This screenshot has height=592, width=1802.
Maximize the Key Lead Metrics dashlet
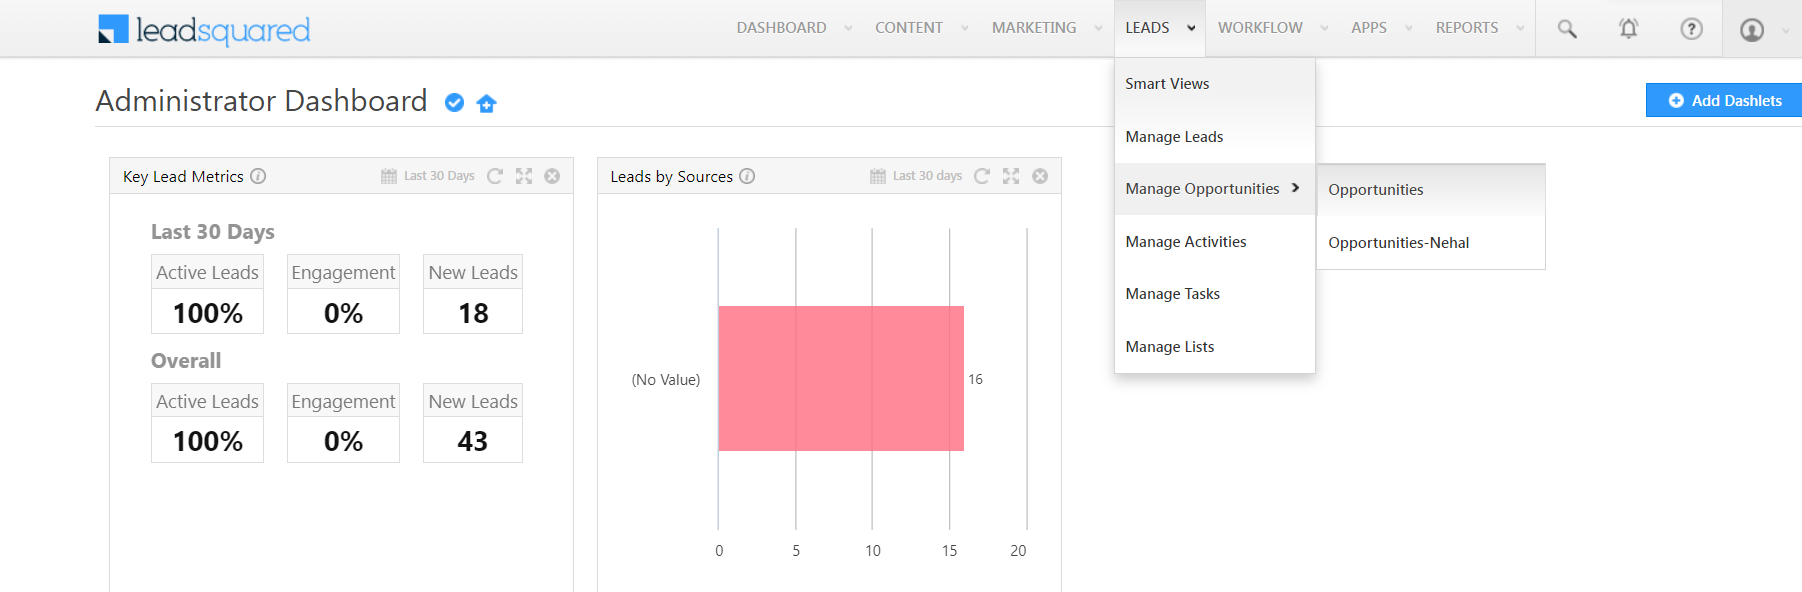pyautogui.click(x=524, y=176)
